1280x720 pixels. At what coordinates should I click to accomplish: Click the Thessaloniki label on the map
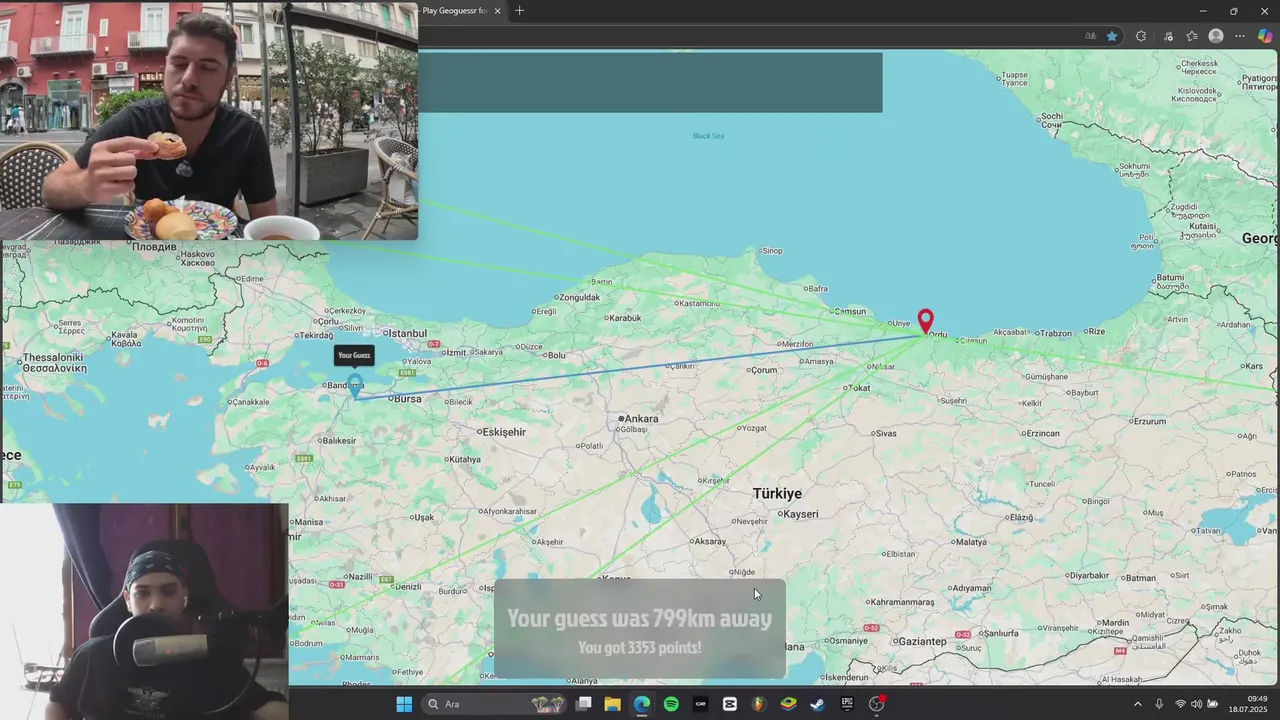(x=52, y=357)
